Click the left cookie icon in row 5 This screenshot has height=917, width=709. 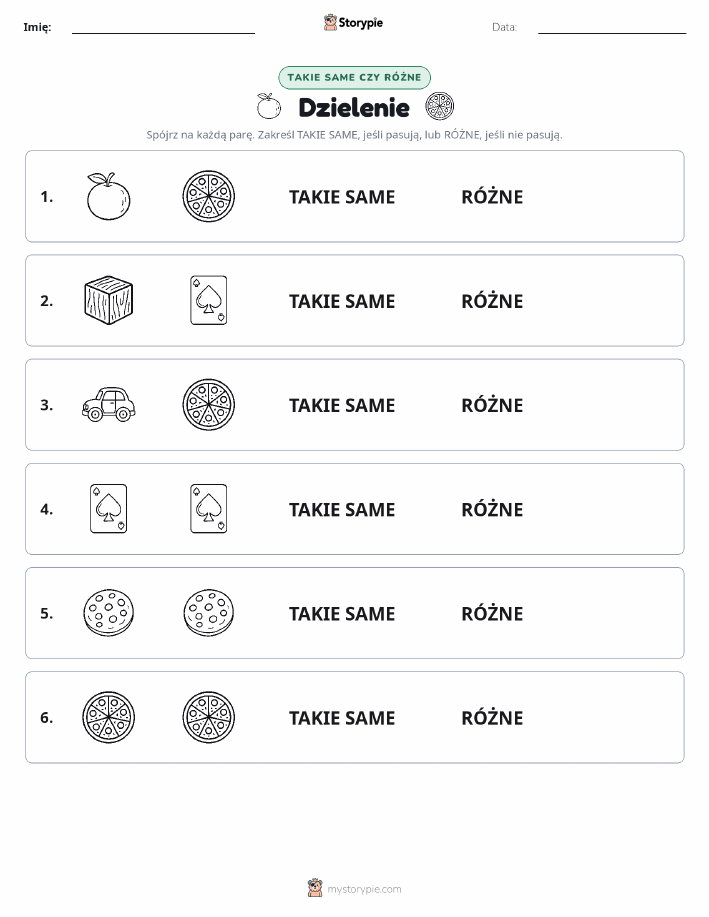tap(109, 613)
